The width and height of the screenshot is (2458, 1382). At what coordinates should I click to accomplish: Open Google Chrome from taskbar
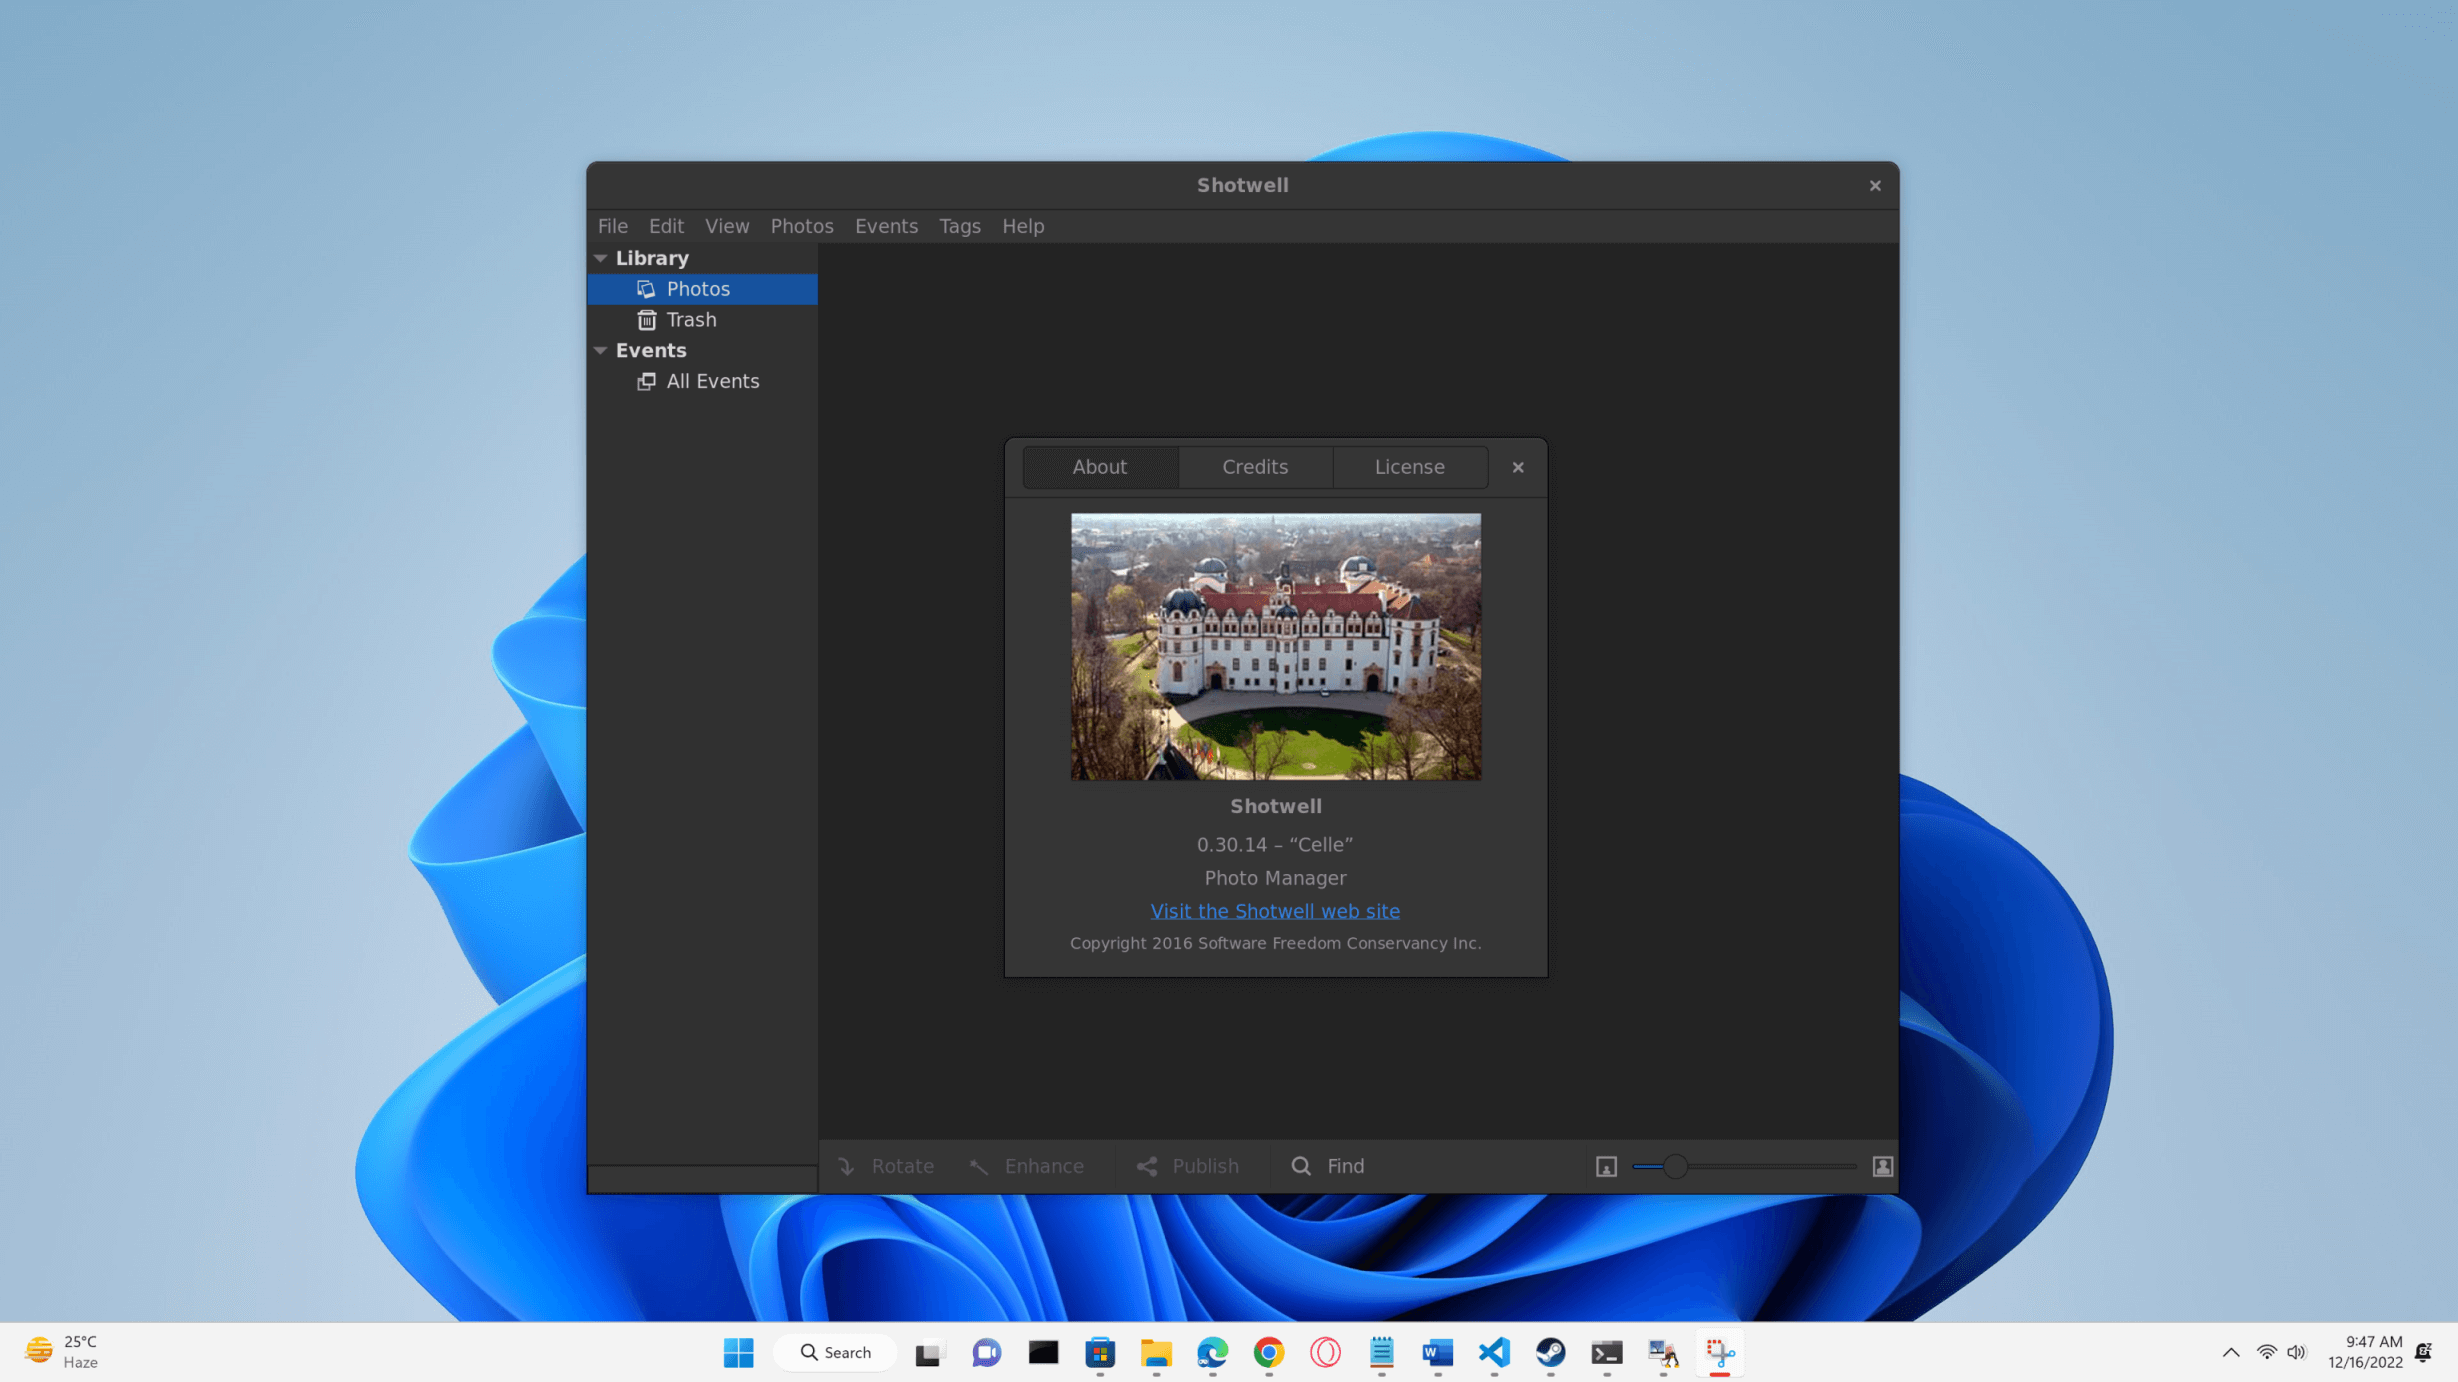1268,1353
